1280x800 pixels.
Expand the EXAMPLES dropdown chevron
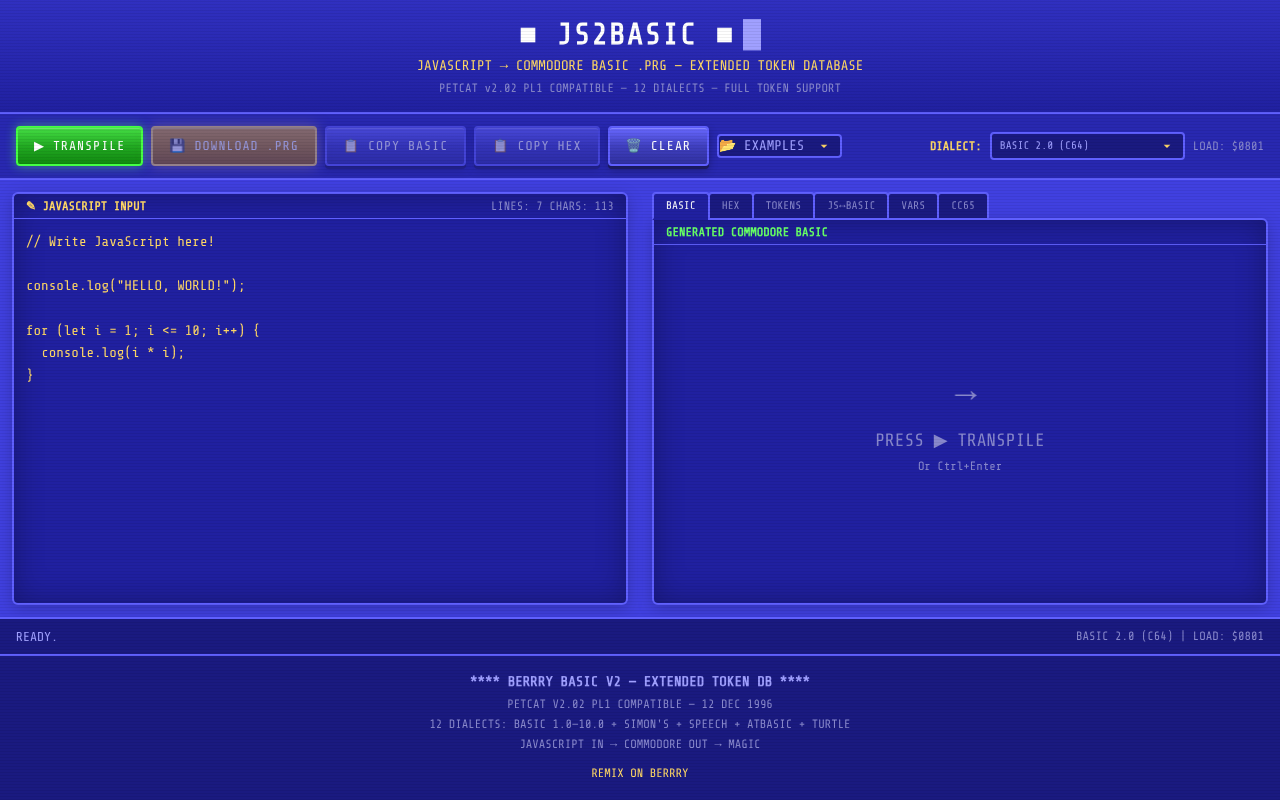[x=825, y=145]
